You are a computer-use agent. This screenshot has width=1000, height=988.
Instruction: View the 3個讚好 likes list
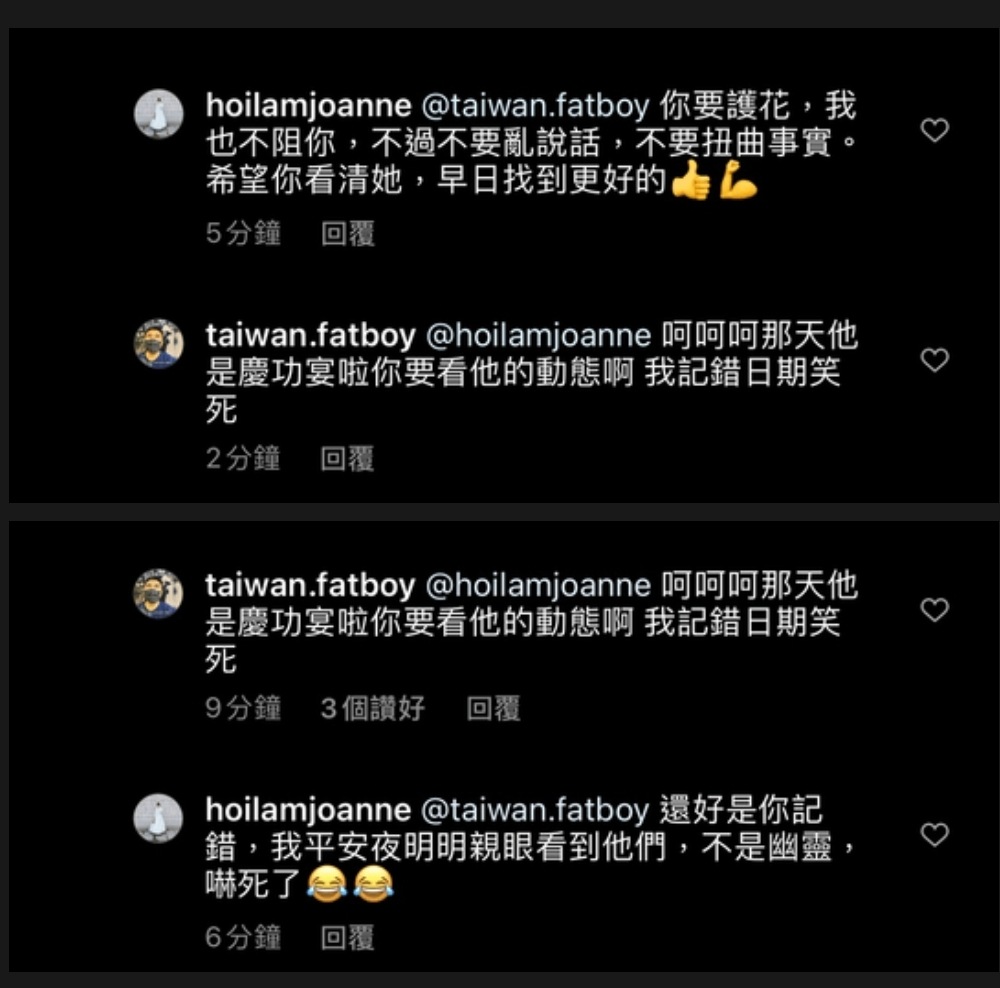[372, 709]
